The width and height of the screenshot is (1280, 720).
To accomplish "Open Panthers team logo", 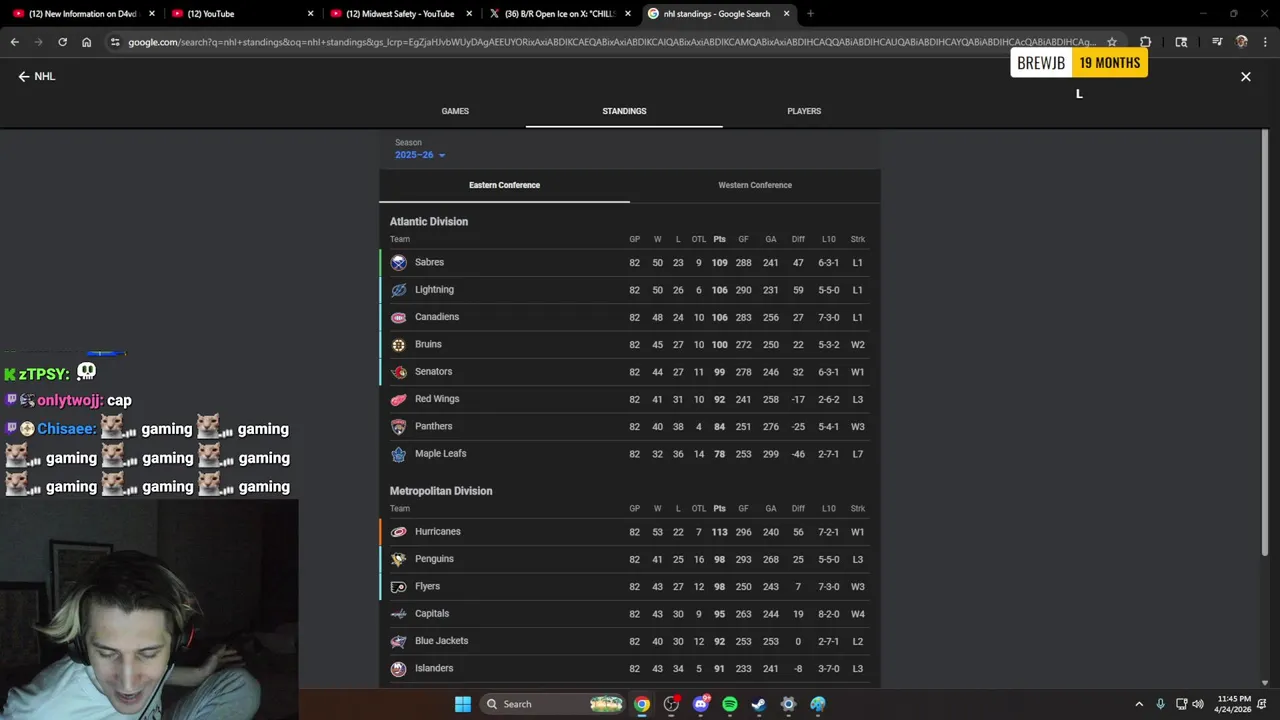I will pos(398,427).
